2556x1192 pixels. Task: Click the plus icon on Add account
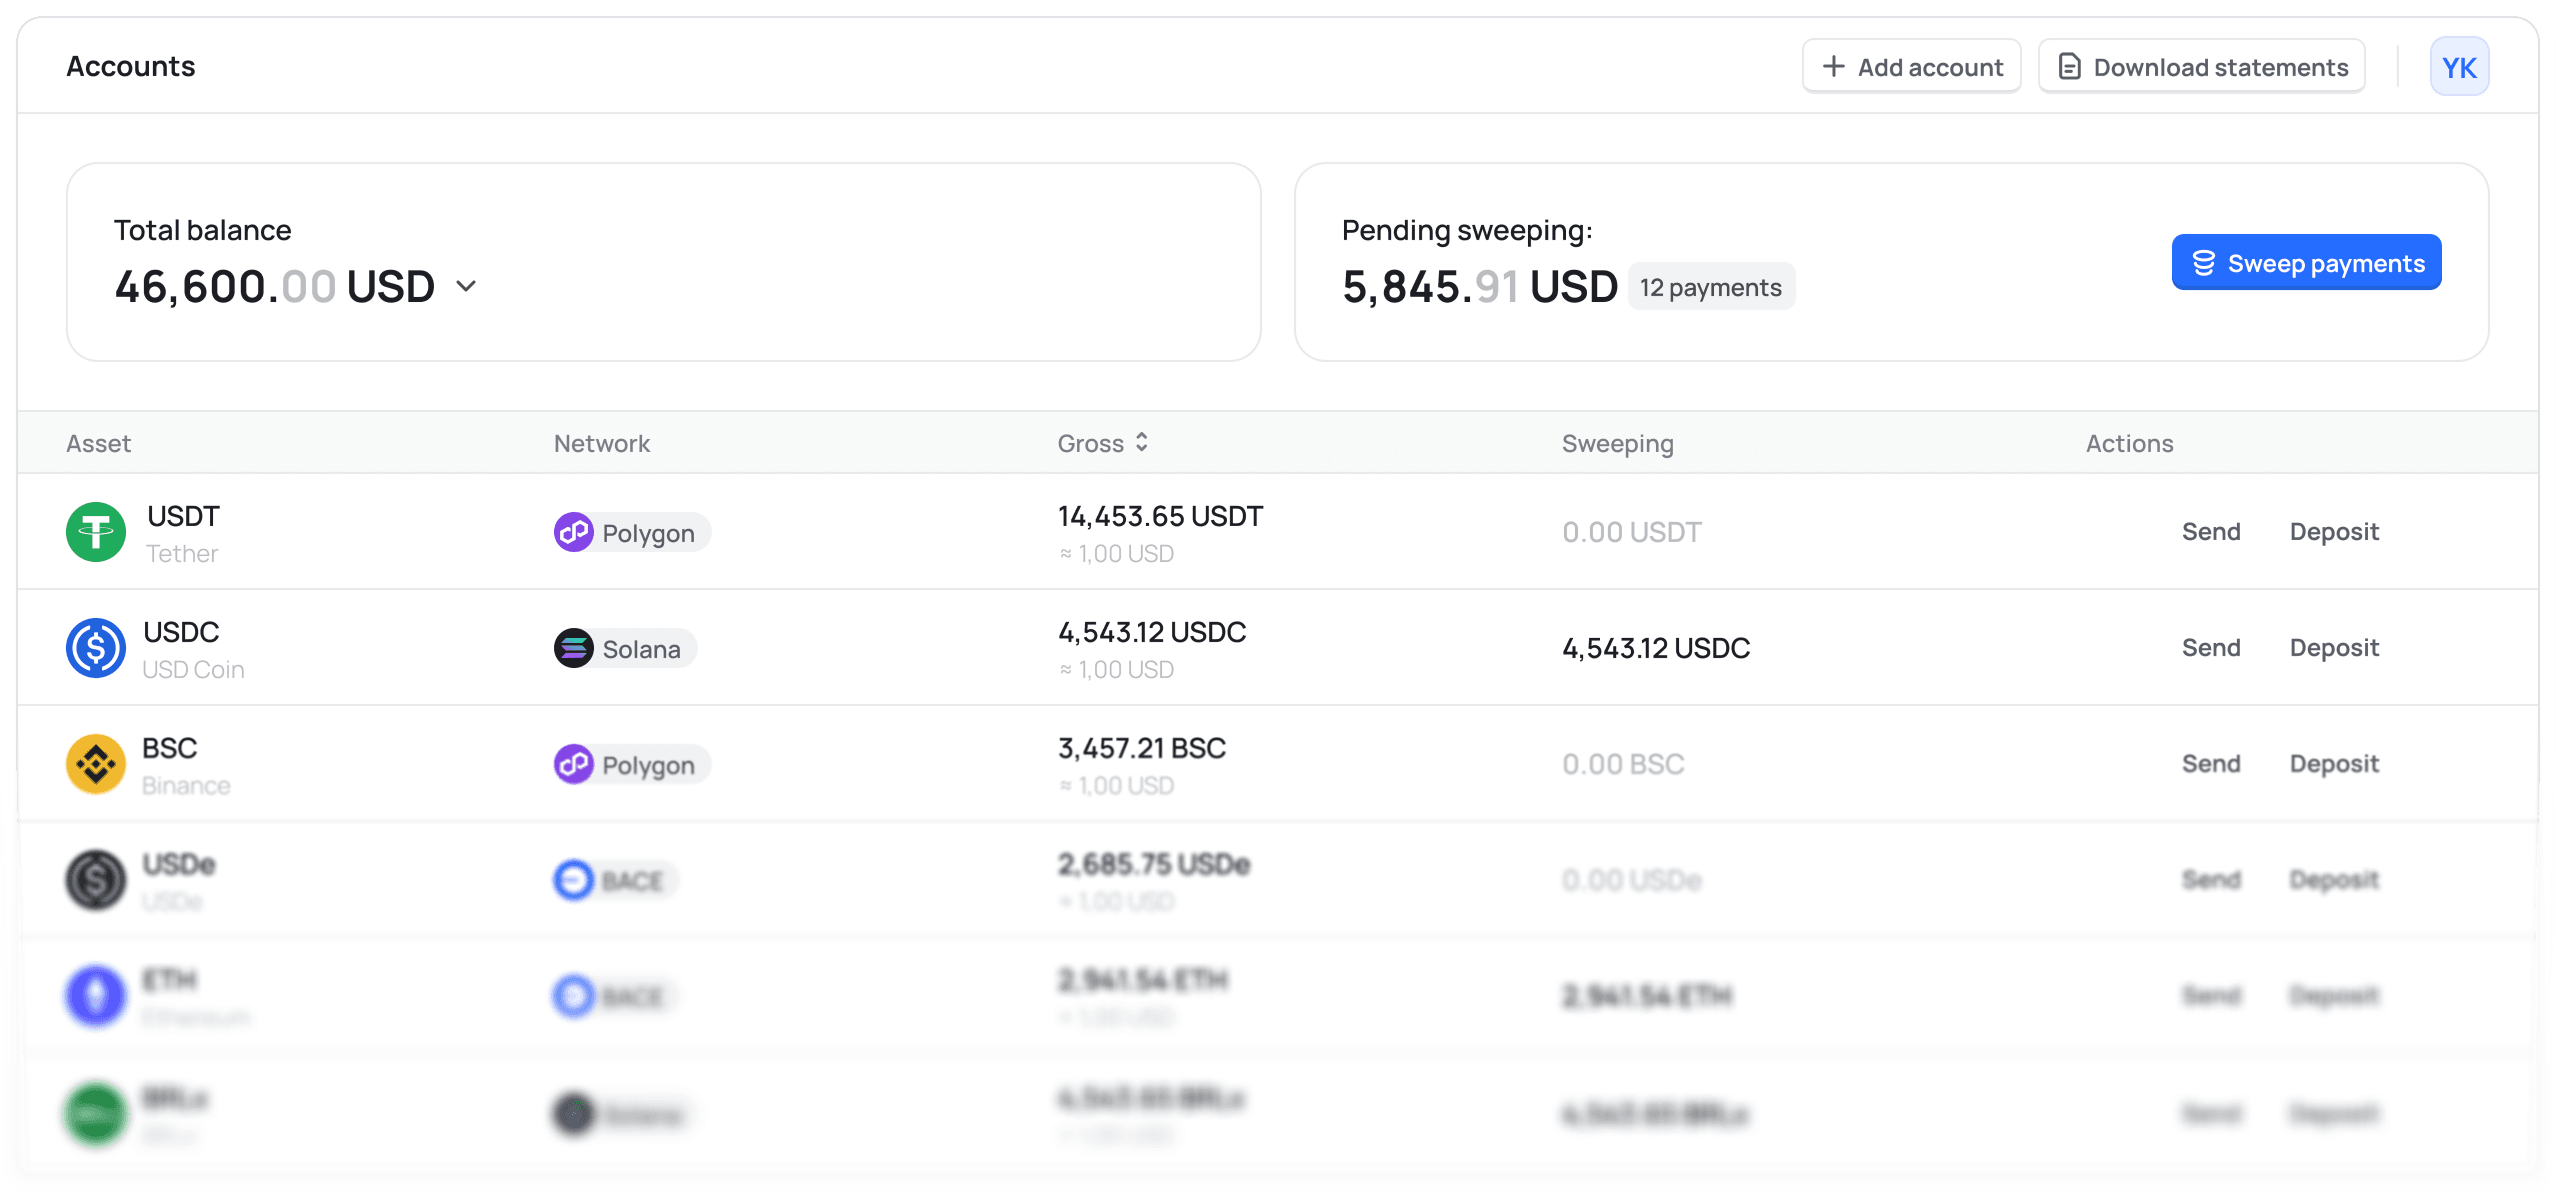pos(1833,66)
